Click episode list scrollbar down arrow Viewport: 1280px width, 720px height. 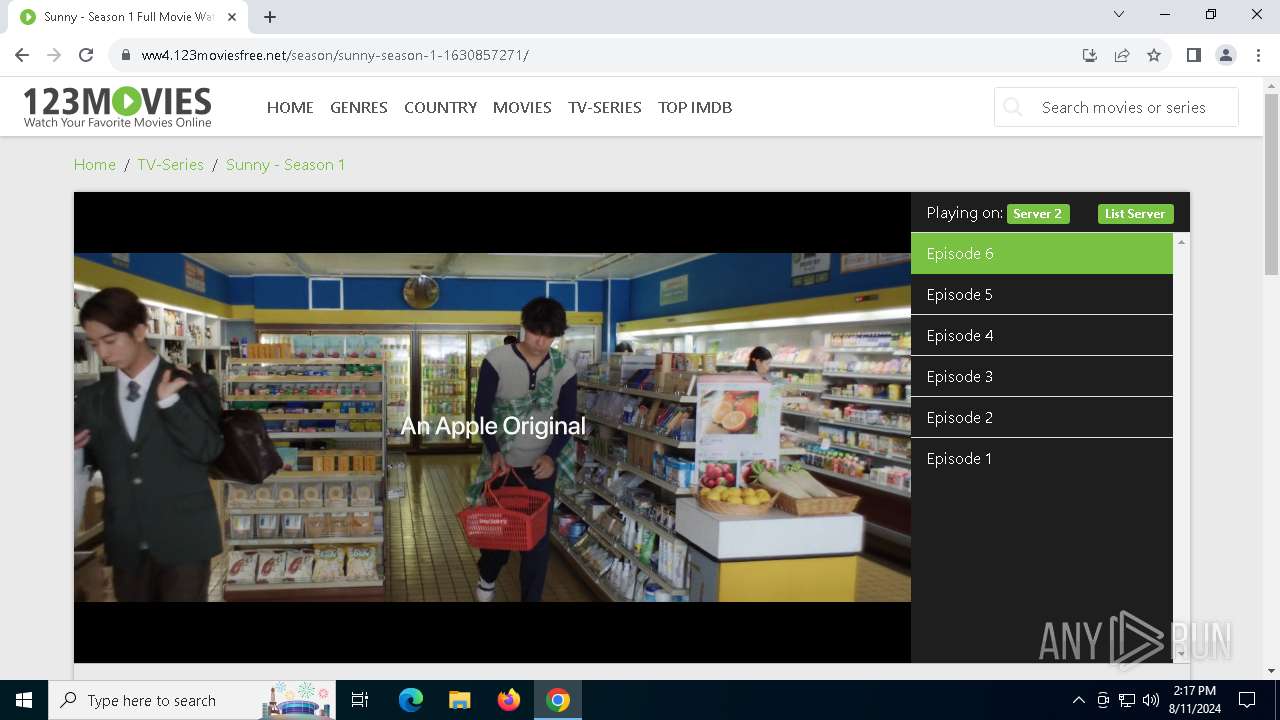pyautogui.click(x=1181, y=654)
